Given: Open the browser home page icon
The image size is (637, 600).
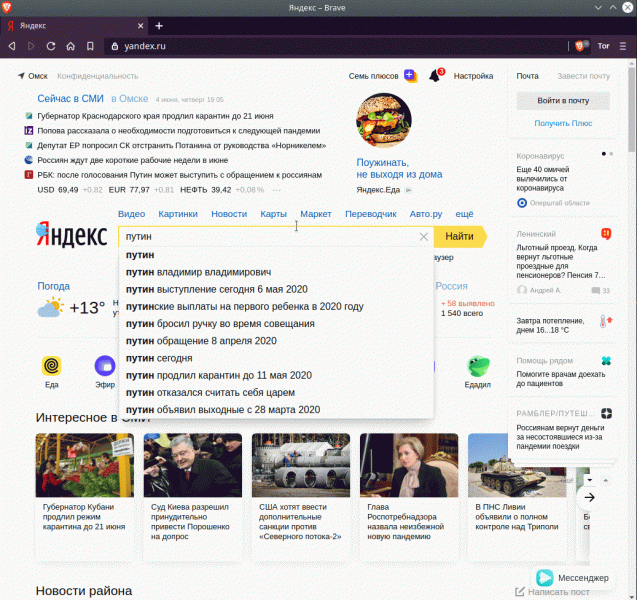Looking at the screenshot, I should coord(70,46).
